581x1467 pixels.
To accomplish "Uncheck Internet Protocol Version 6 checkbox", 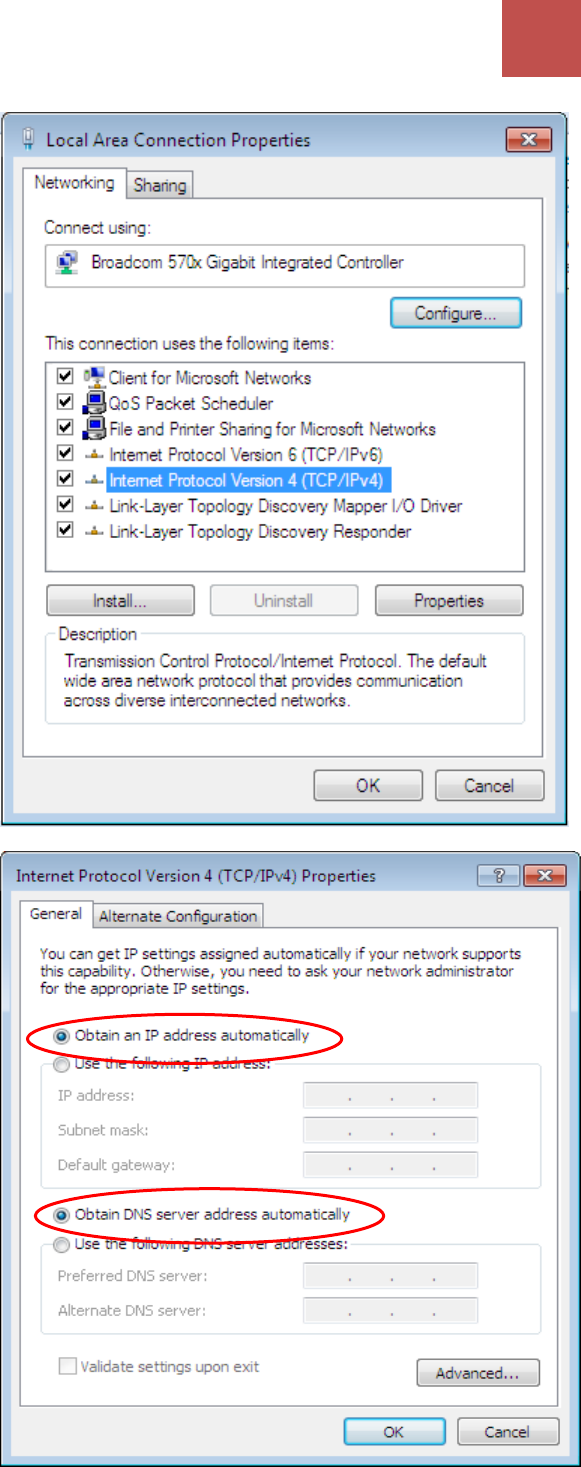I will (x=65, y=455).
